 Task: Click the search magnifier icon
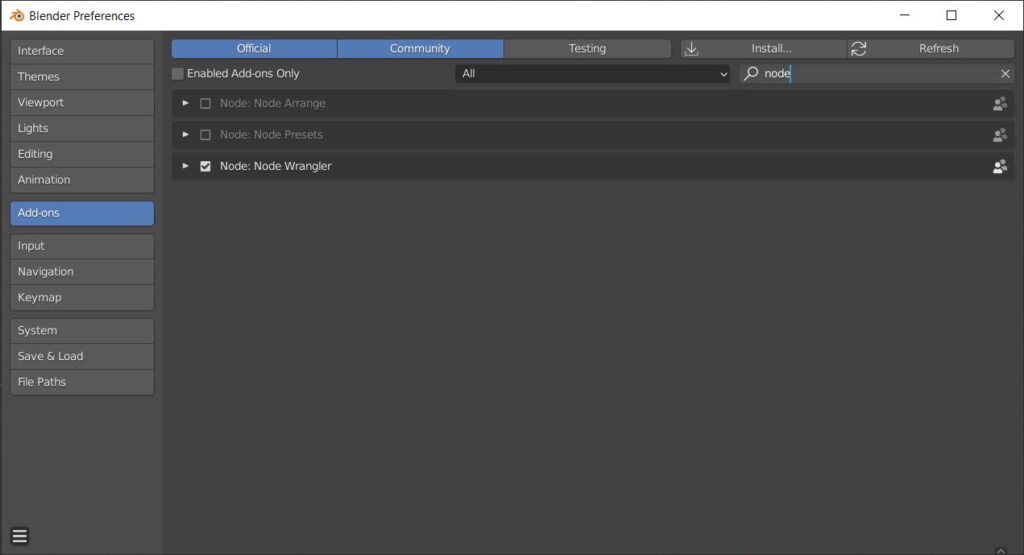(751, 73)
